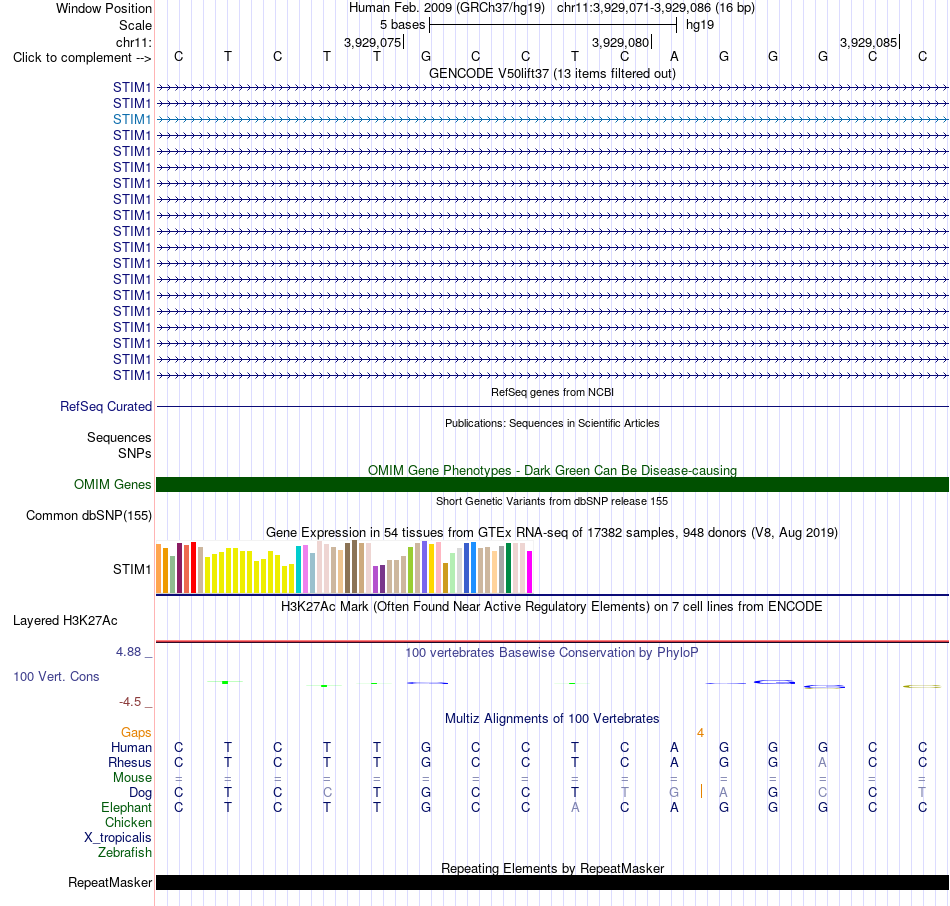Image resolution: width=950 pixels, height=906 pixels.
Task: Click the SNPs track label
Action: click(135, 453)
